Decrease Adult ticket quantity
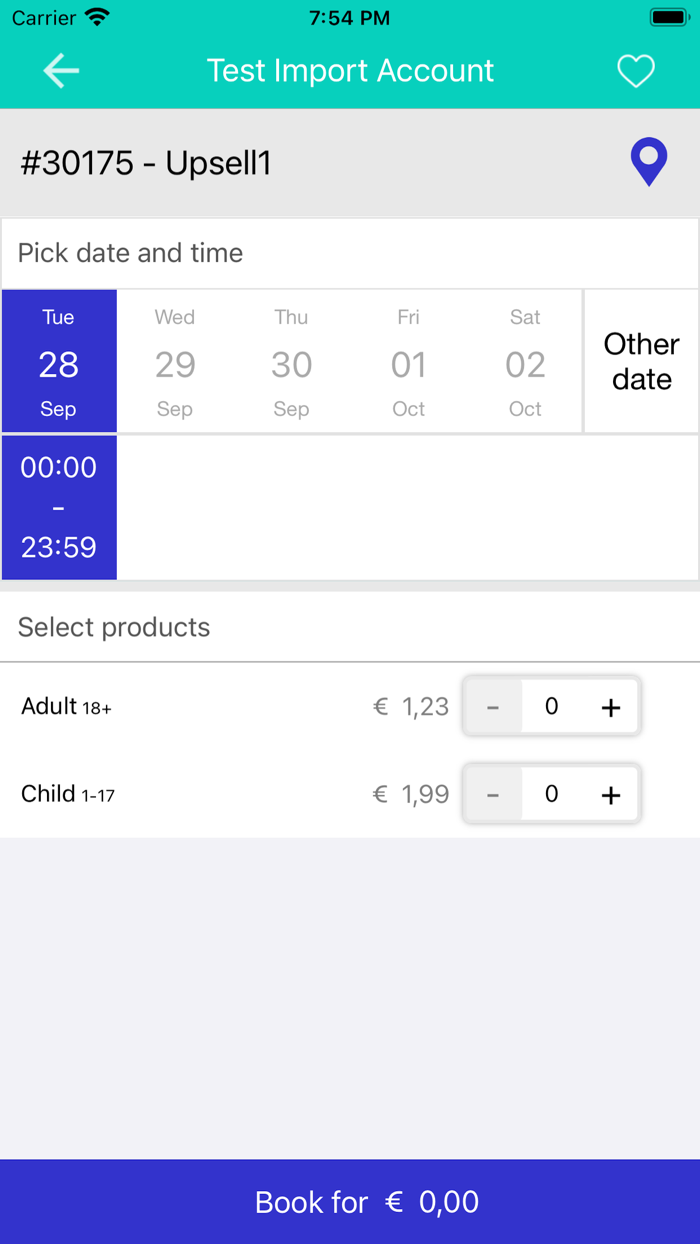 point(493,707)
